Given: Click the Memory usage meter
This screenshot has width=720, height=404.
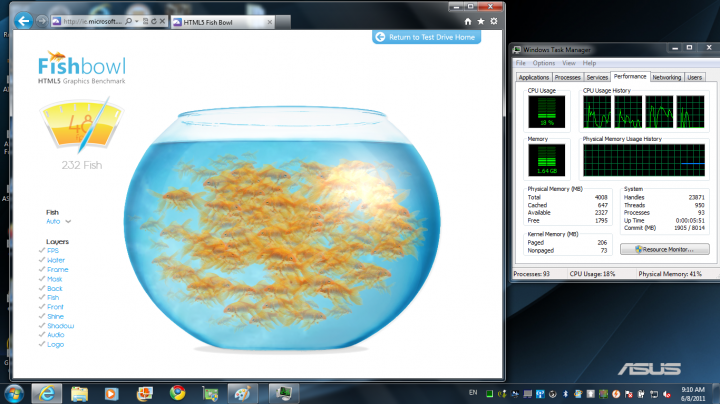Looking at the screenshot, I should pyautogui.click(x=546, y=160).
